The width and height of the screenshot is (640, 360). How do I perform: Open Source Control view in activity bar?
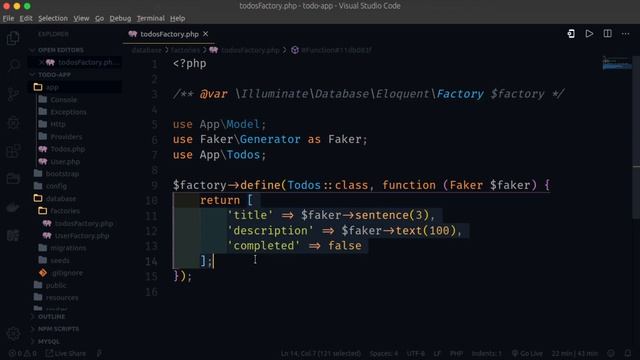pyautogui.click(x=13, y=95)
